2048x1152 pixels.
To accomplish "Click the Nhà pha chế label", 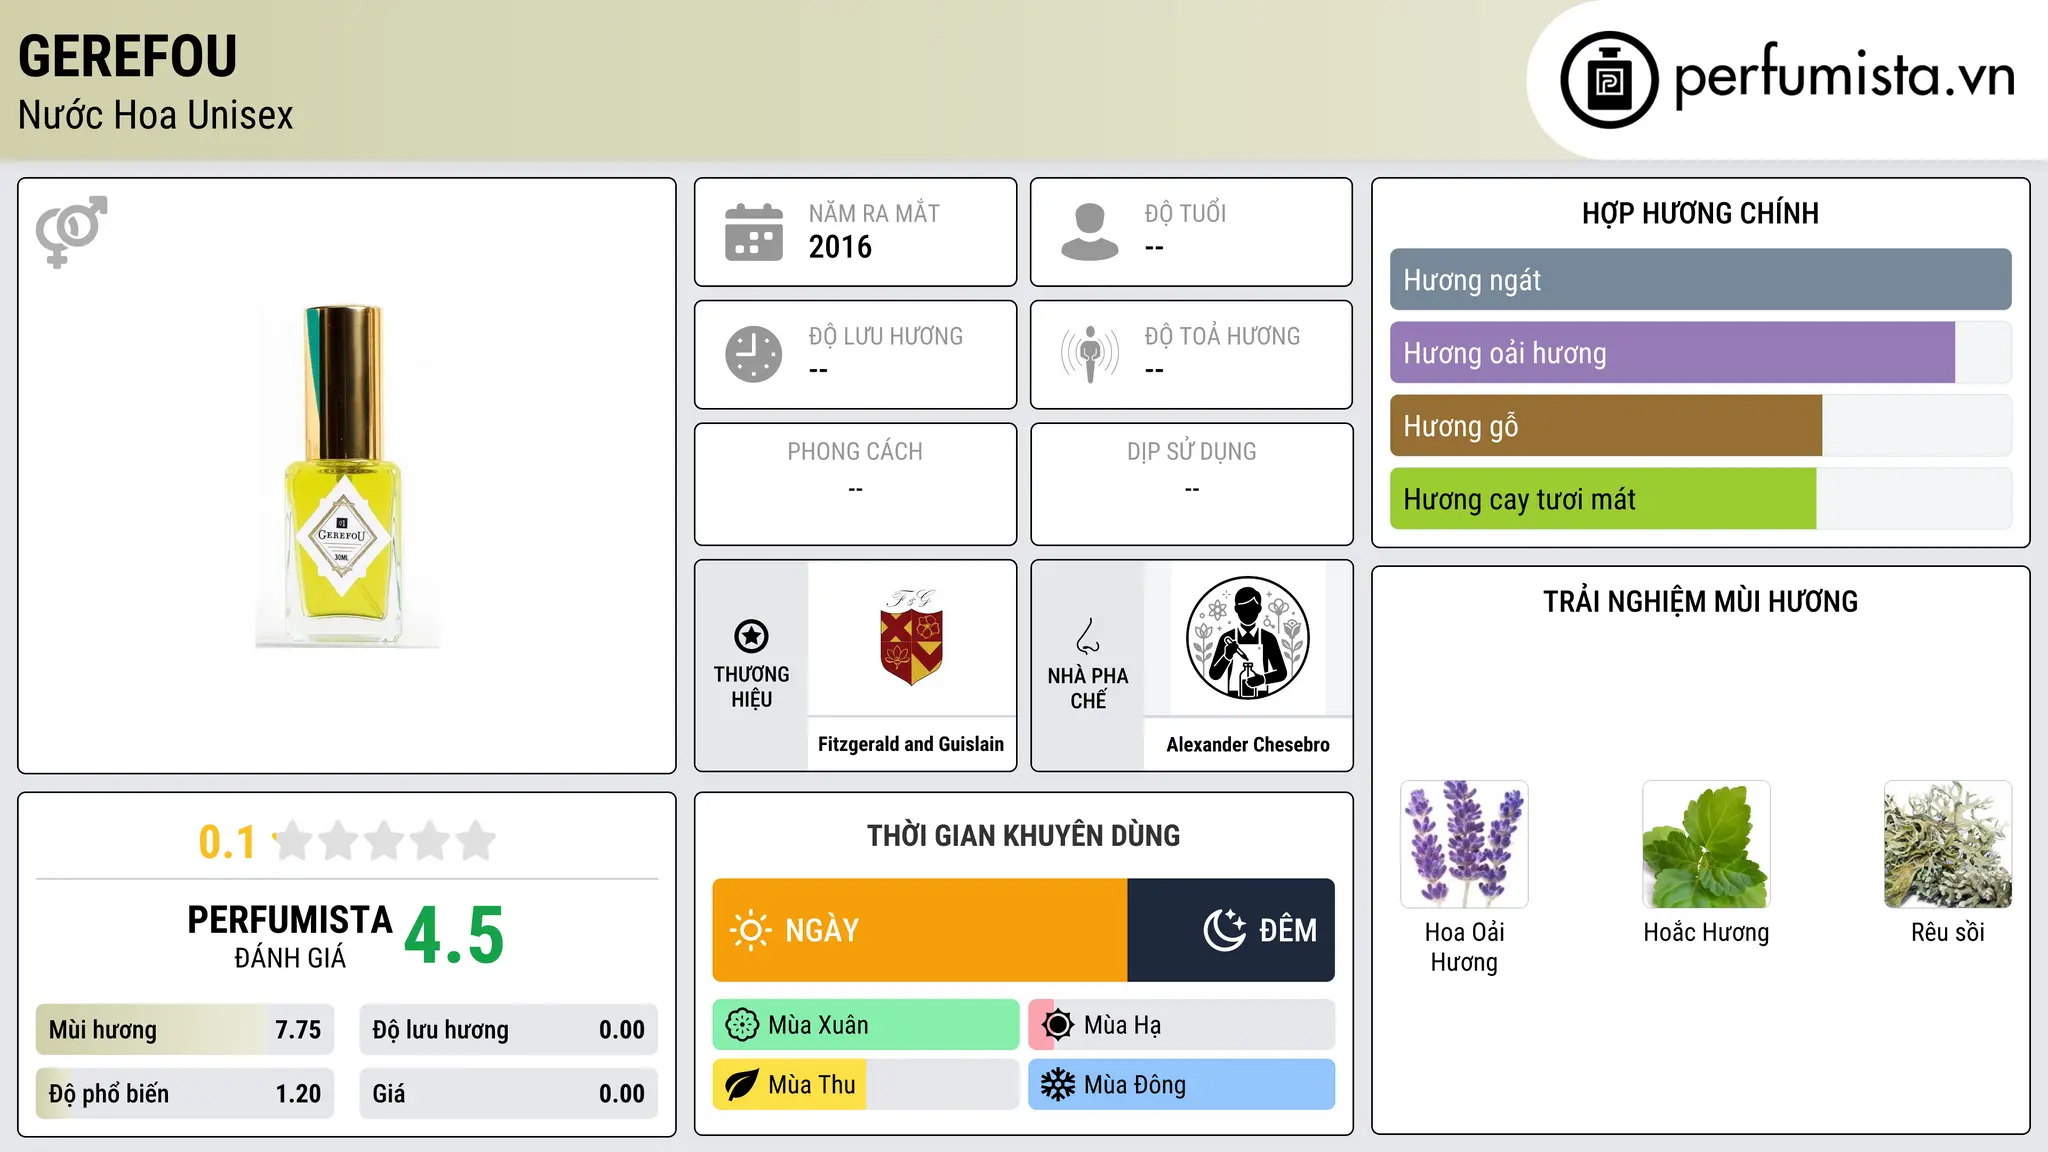I will point(1088,688).
